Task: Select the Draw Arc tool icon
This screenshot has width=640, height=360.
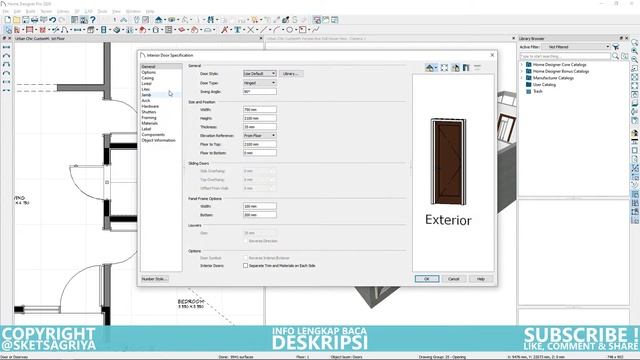Action: 276,30
